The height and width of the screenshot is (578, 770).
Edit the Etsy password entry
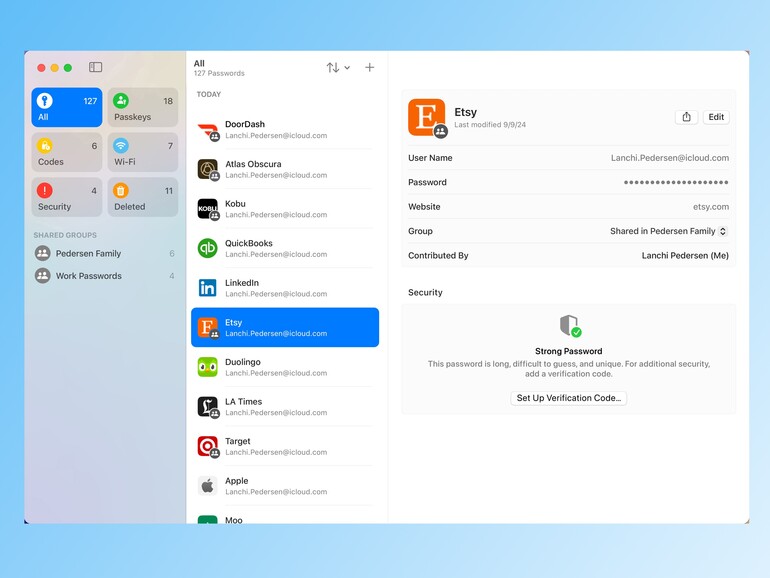click(716, 117)
